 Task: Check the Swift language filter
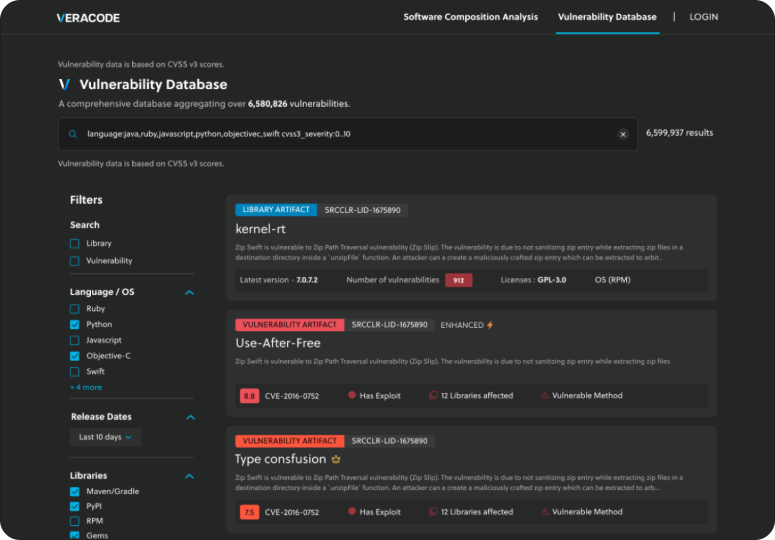pyautogui.click(x=75, y=372)
